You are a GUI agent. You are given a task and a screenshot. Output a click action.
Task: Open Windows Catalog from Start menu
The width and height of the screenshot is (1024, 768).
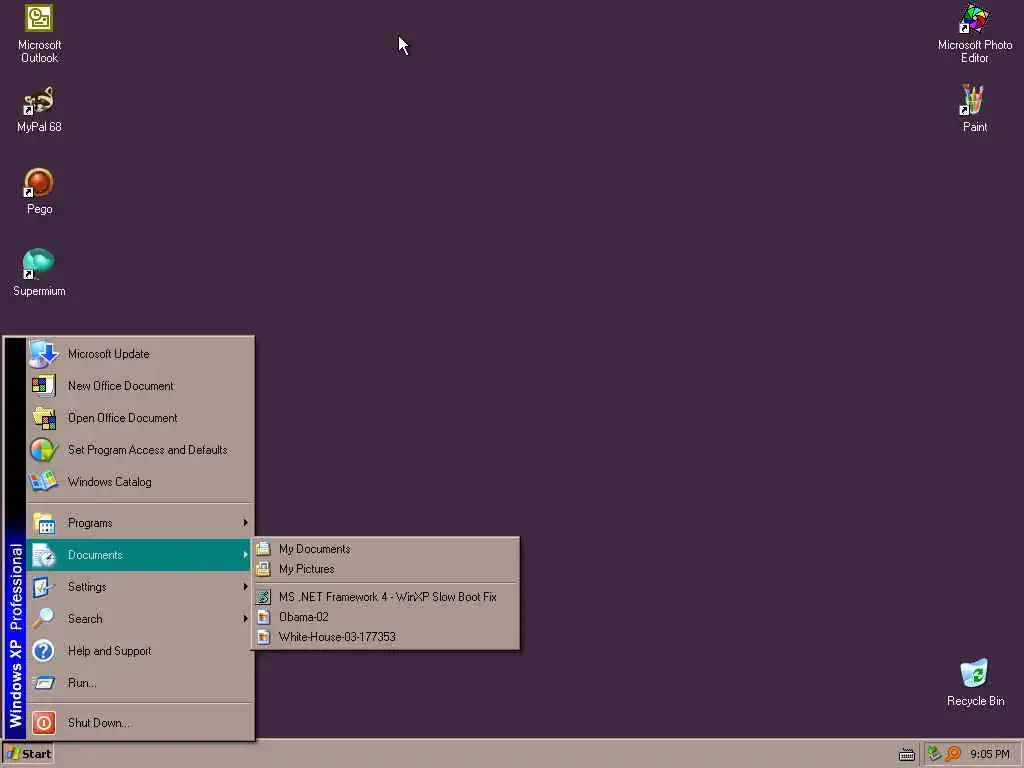[140, 482]
